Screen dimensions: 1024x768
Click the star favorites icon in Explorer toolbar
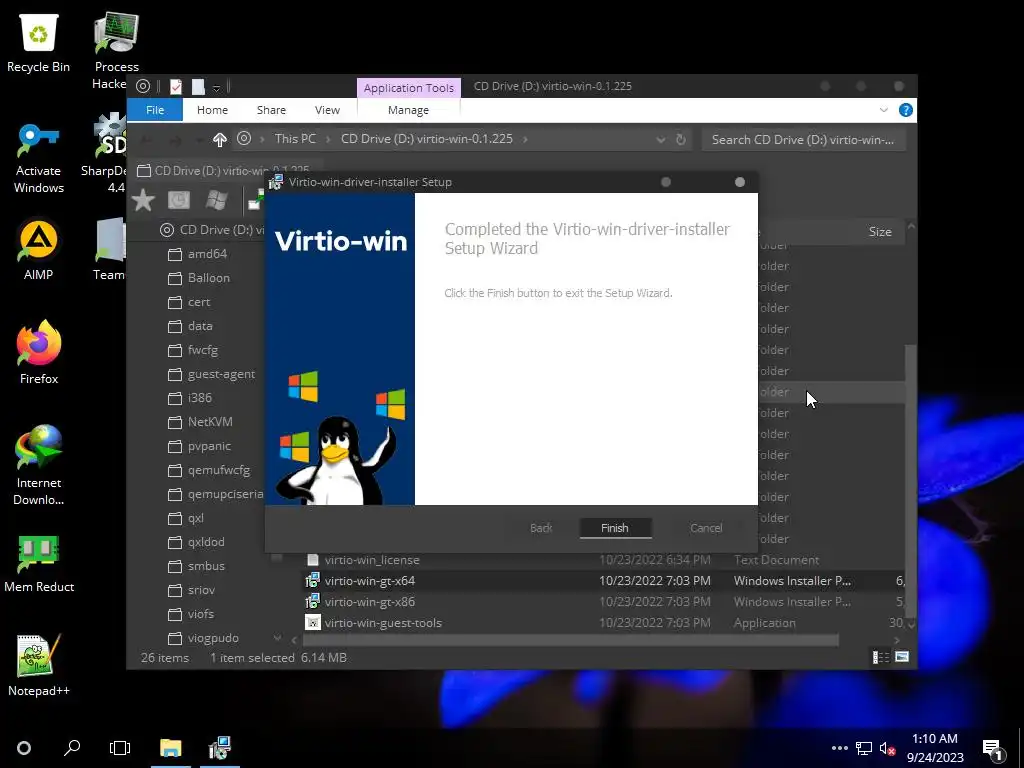pos(143,200)
